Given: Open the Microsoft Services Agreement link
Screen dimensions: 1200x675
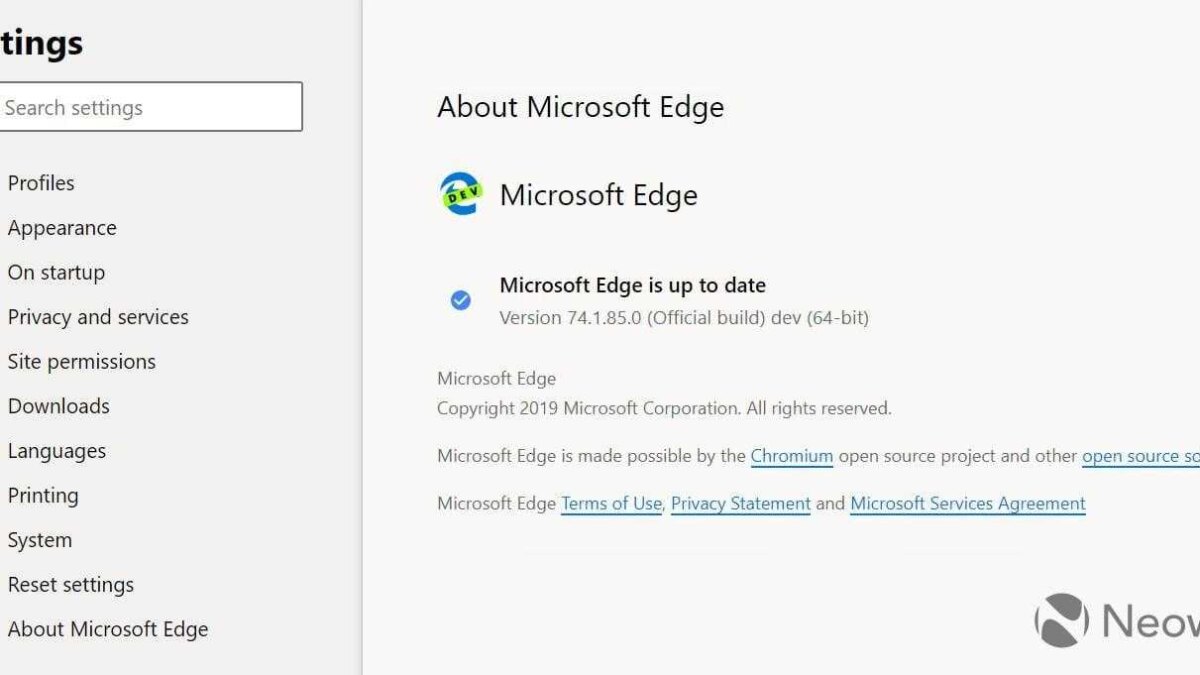Looking at the screenshot, I should pos(966,503).
